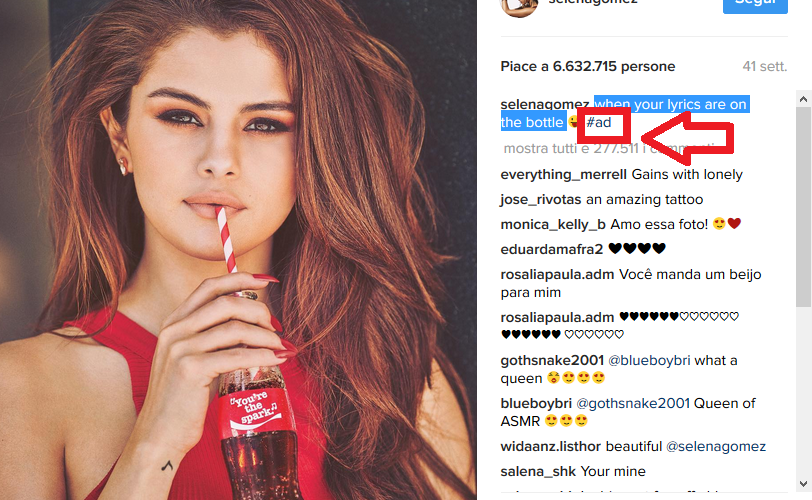Image resolution: width=812 pixels, height=500 pixels.
Task: Open salena_shk commenter profile
Action: [538, 472]
